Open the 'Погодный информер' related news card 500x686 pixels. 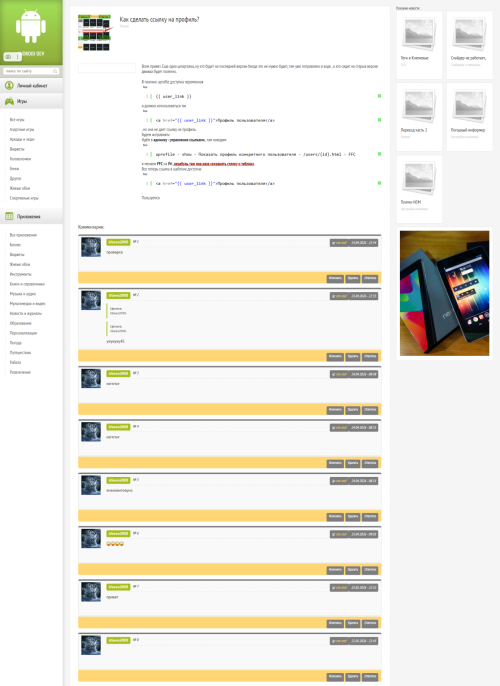(469, 117)
